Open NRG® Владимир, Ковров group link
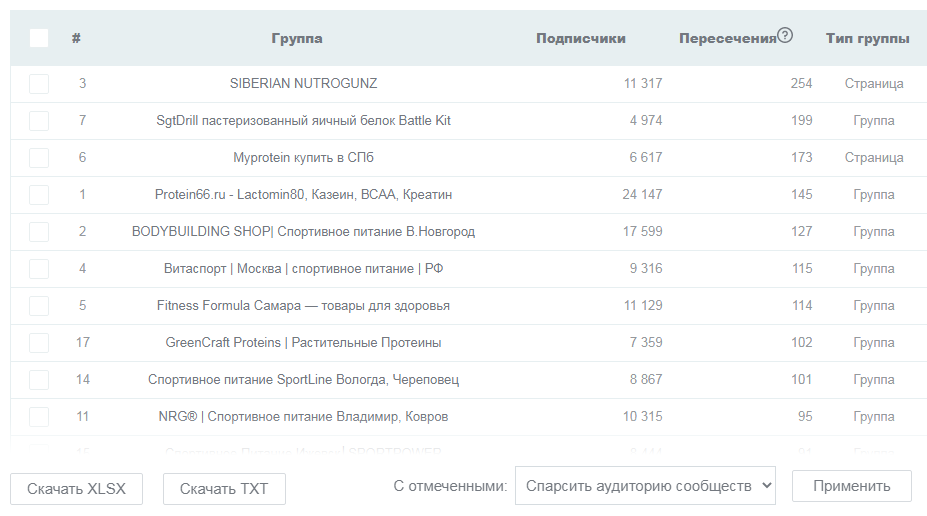 tap(303, 417)
